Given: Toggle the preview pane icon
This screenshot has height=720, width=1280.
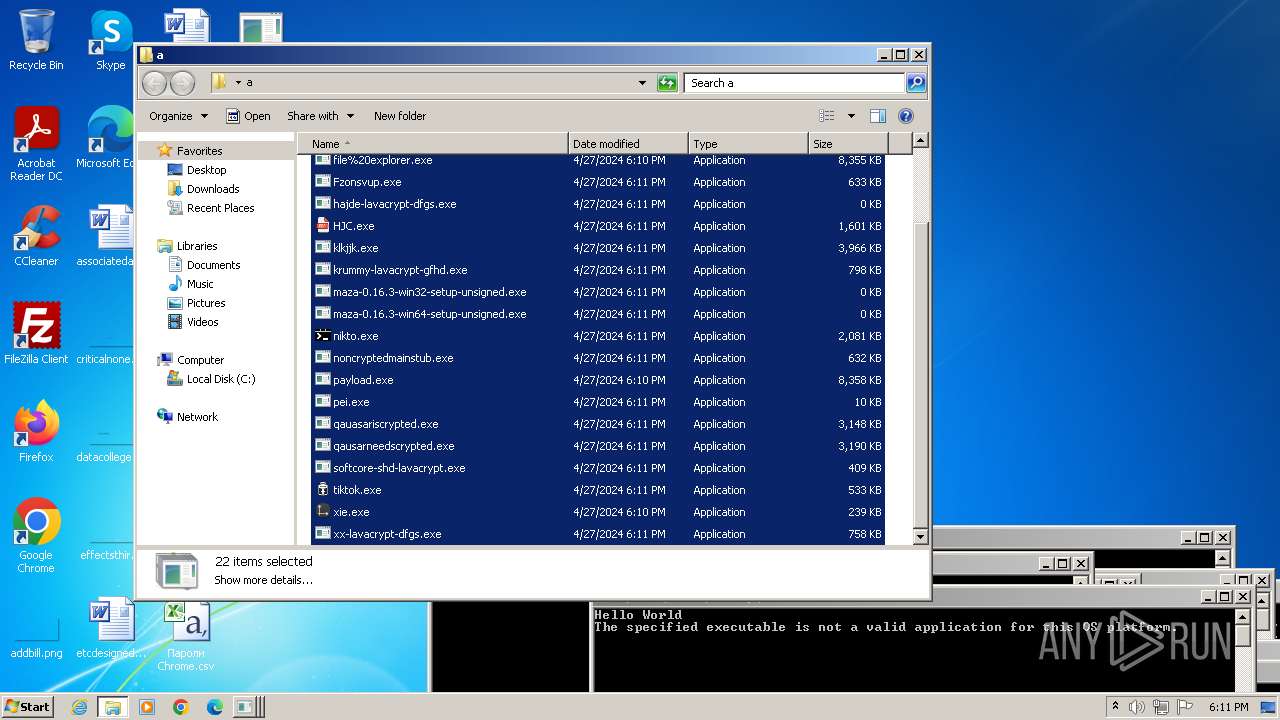Looking at the screenshot, I should pyautogui.click(x=877, y=116).
